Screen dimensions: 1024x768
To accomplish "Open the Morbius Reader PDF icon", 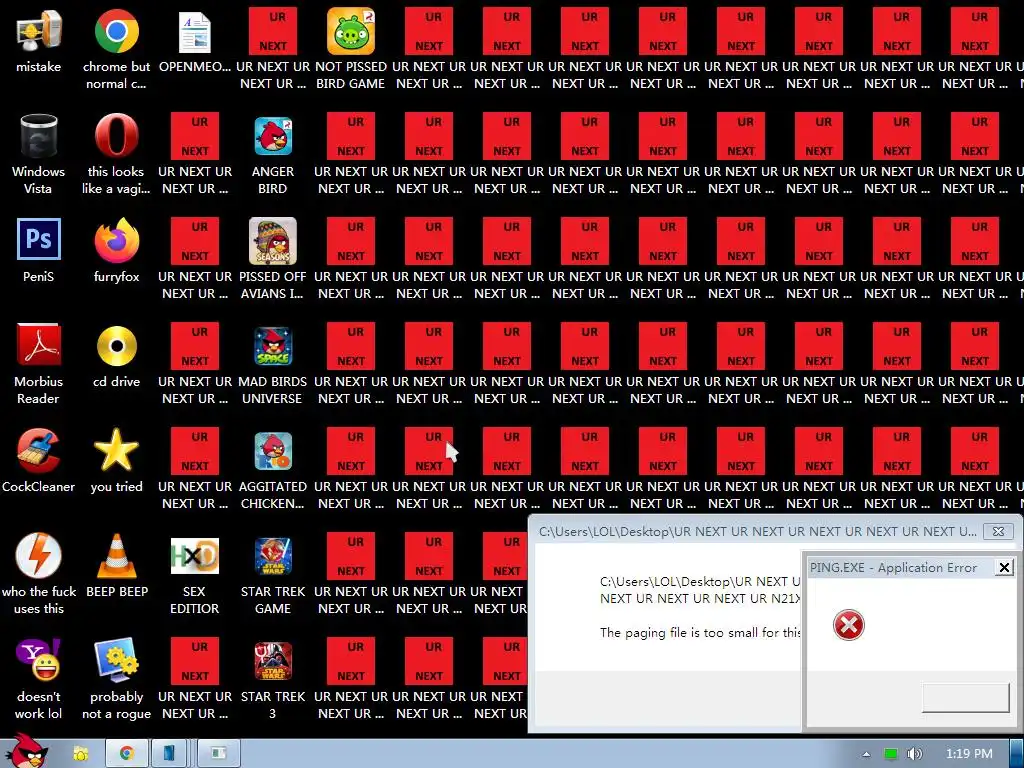I will (x=39, y=344).
